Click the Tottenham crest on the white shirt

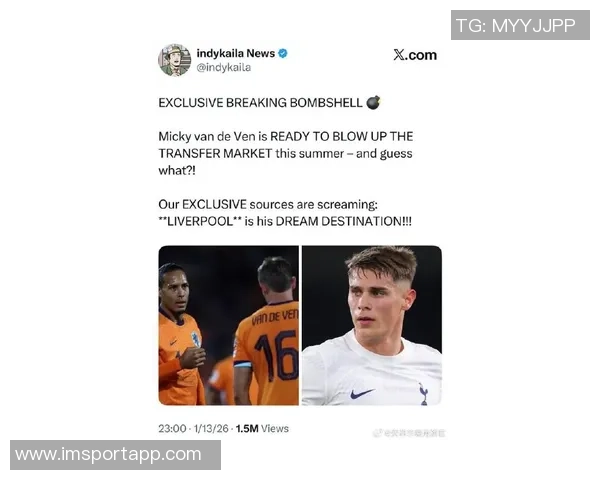pyautogui.click(x=423, y=394)
